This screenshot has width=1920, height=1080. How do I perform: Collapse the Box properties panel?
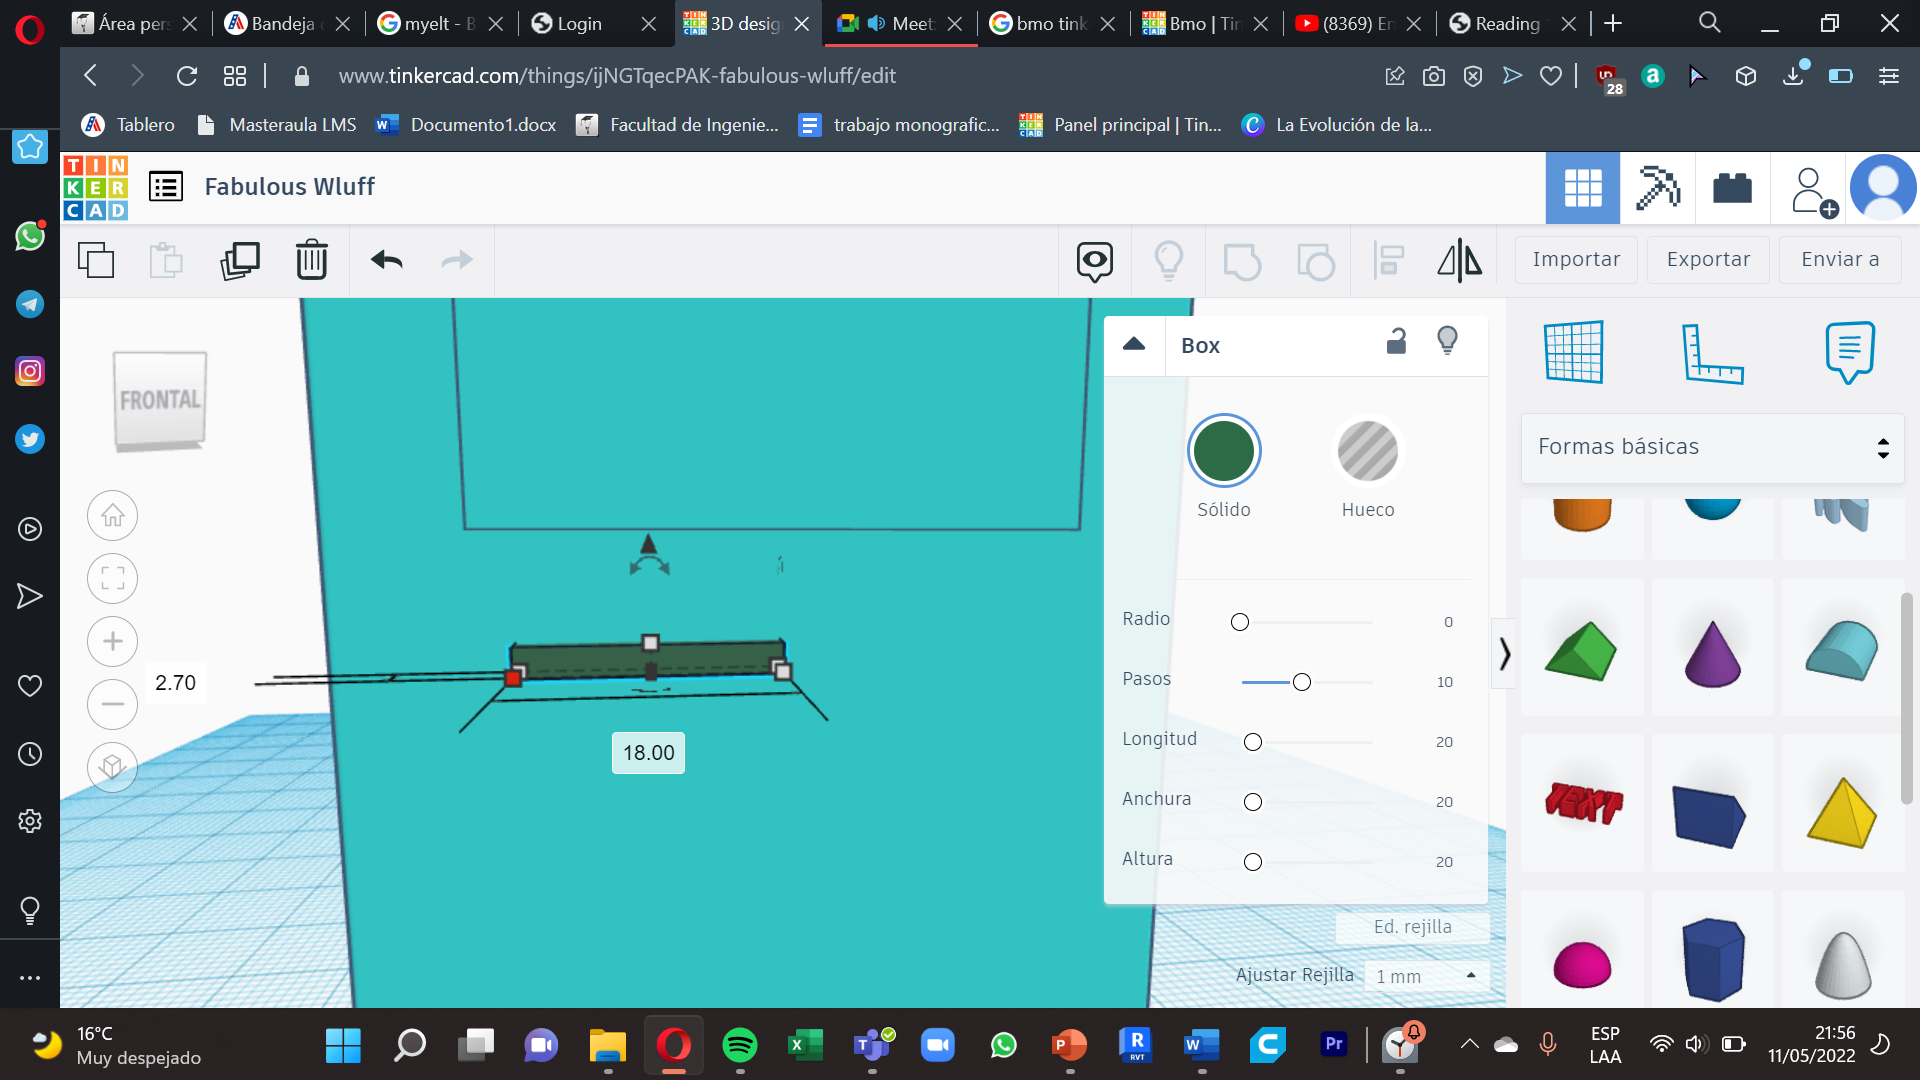(1134, 344)
